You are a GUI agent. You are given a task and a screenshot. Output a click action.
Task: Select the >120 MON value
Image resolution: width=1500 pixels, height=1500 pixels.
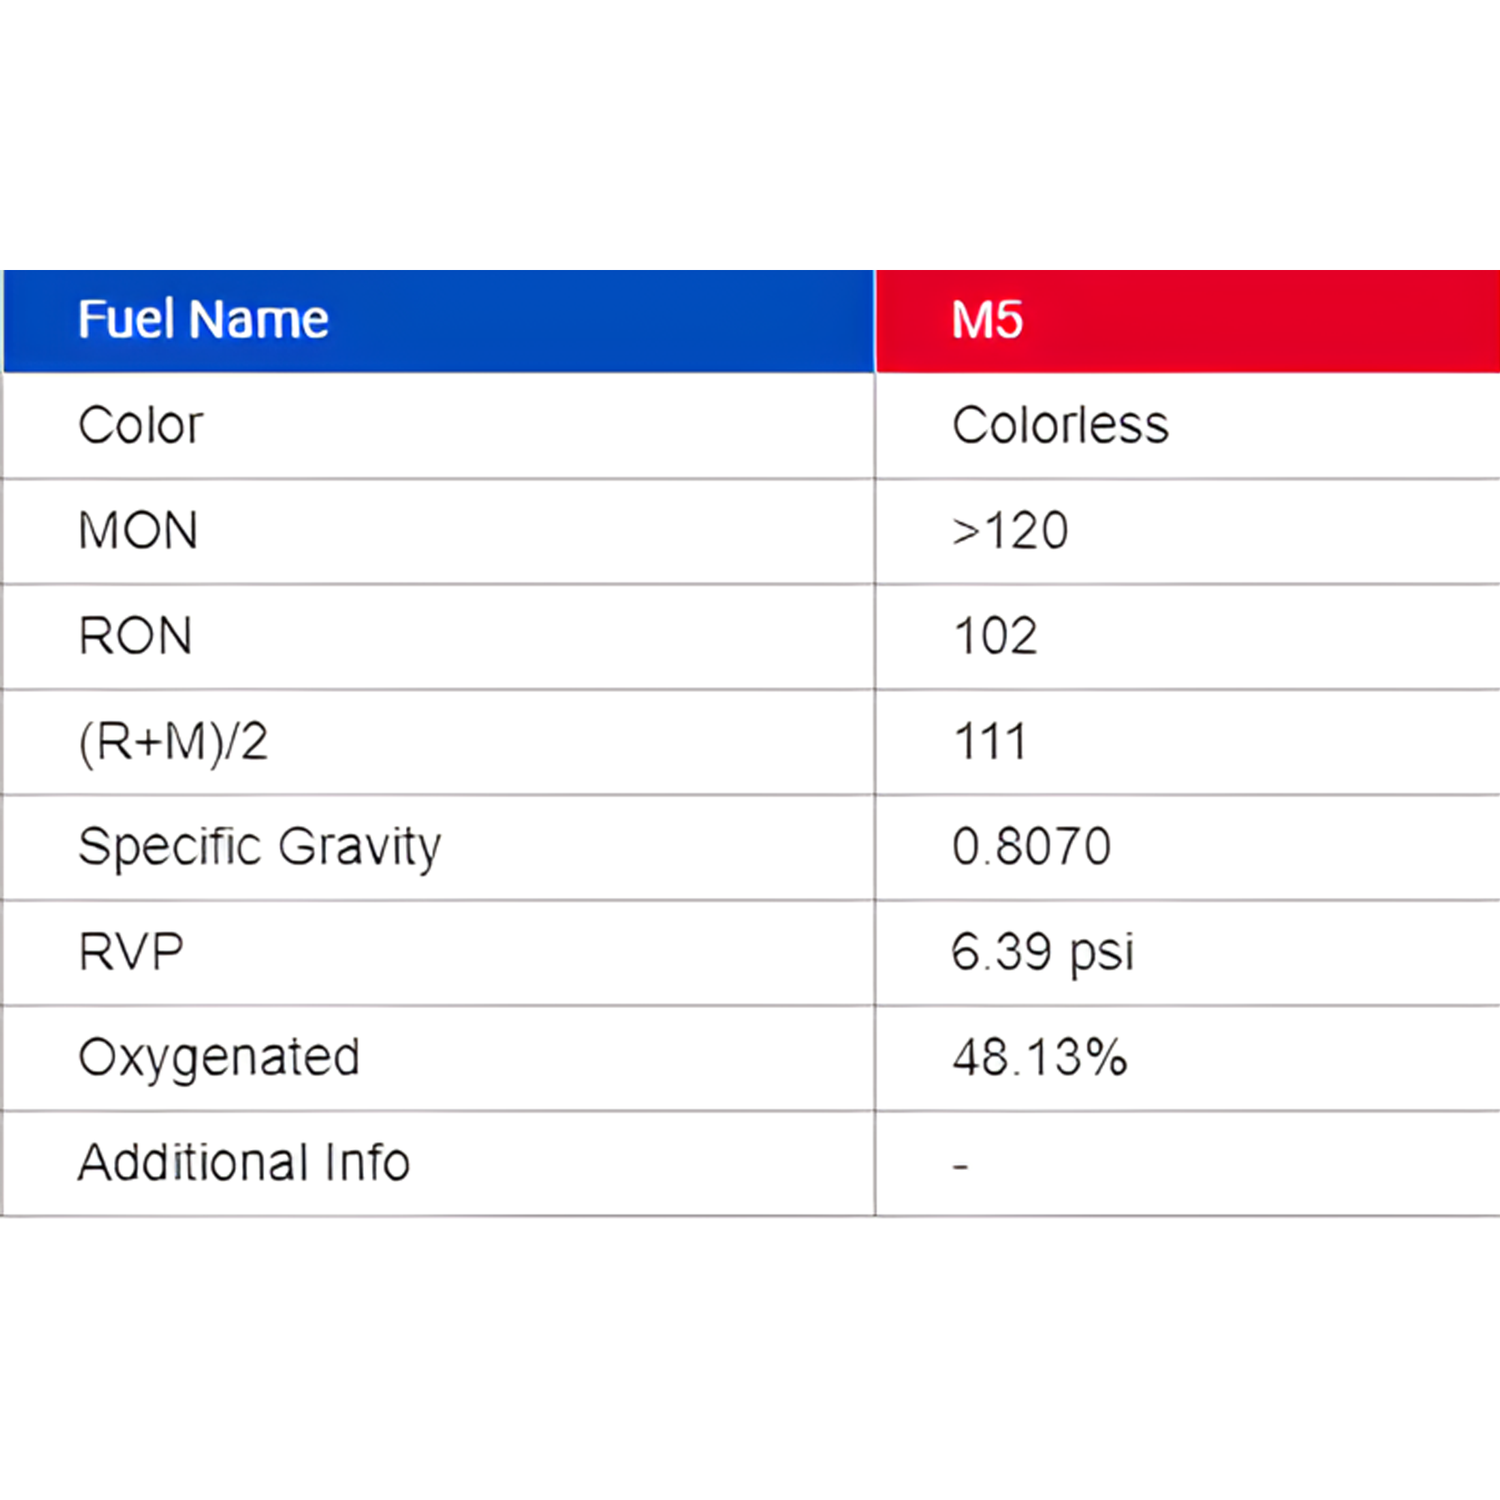click(x=1010, y=531)
